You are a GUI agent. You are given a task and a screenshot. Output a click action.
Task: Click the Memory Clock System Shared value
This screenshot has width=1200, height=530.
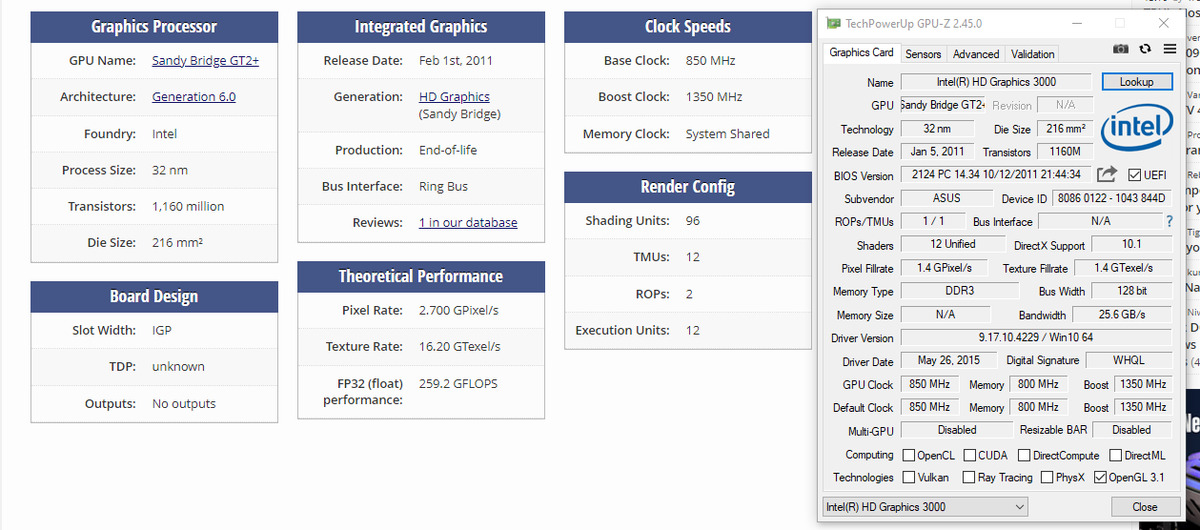point(728,134)
